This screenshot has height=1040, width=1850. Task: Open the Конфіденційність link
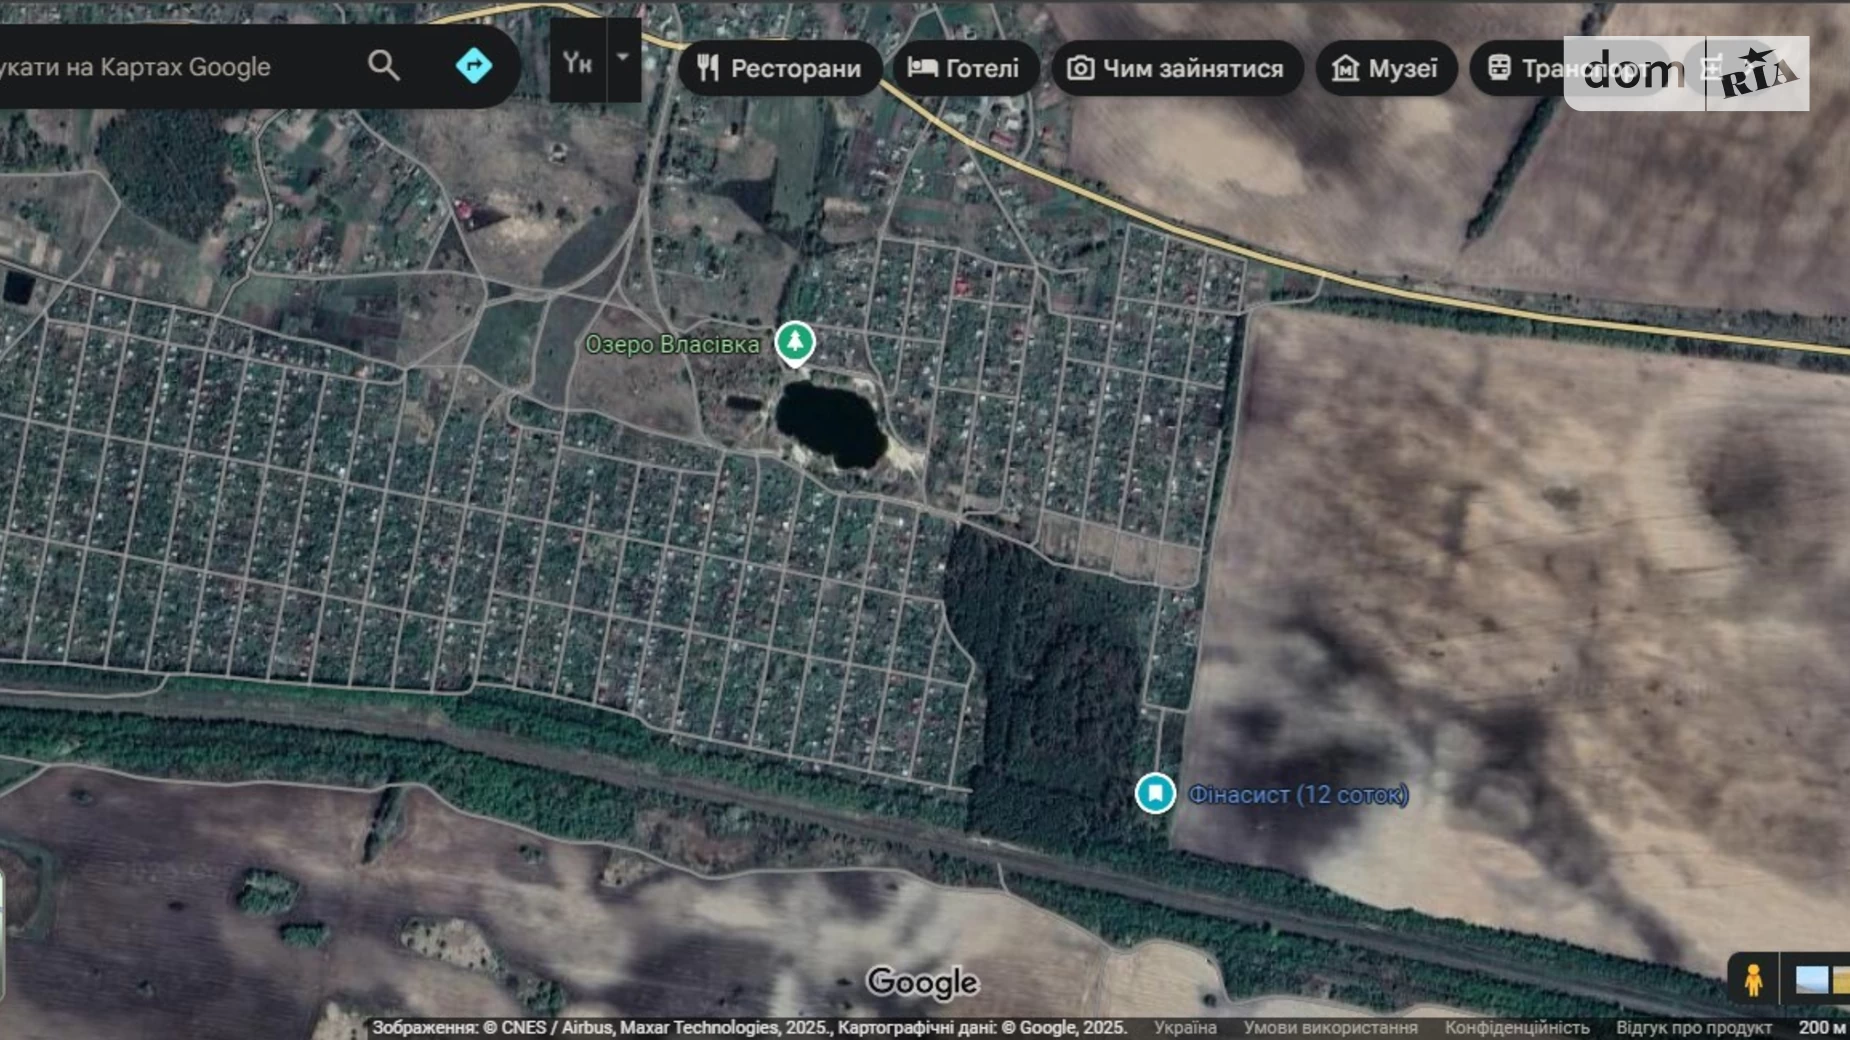1516,1027
